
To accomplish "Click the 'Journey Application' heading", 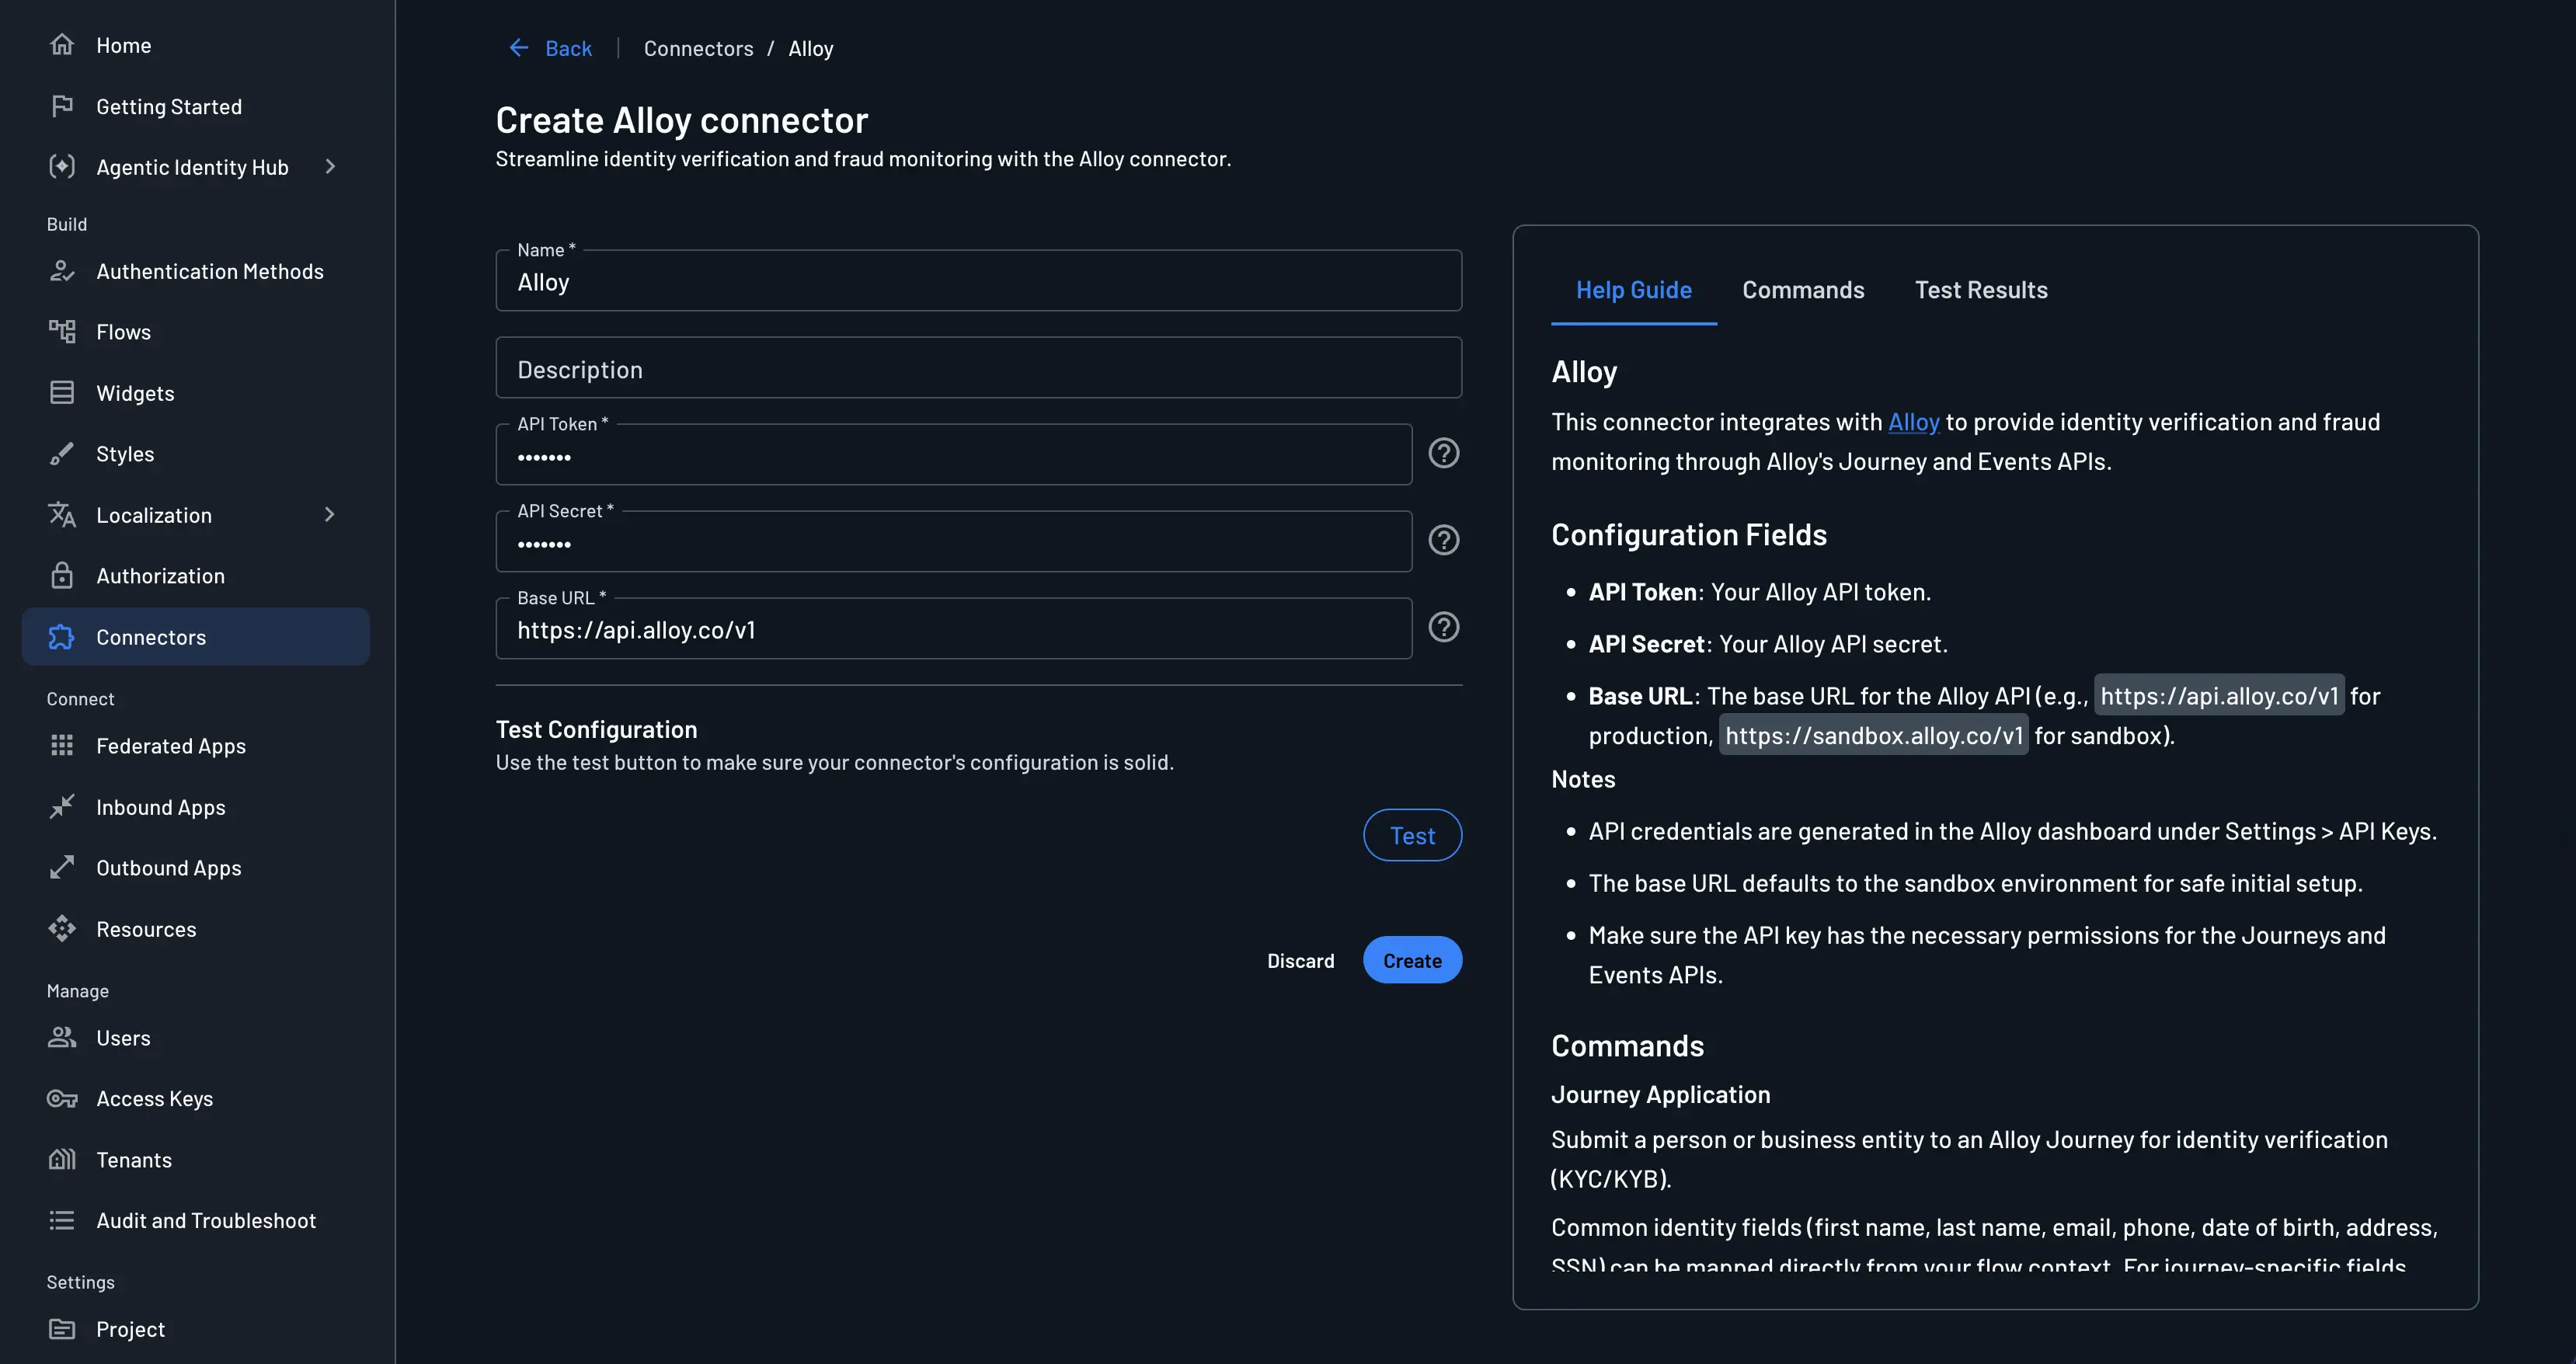I will click(1660, 1095).
